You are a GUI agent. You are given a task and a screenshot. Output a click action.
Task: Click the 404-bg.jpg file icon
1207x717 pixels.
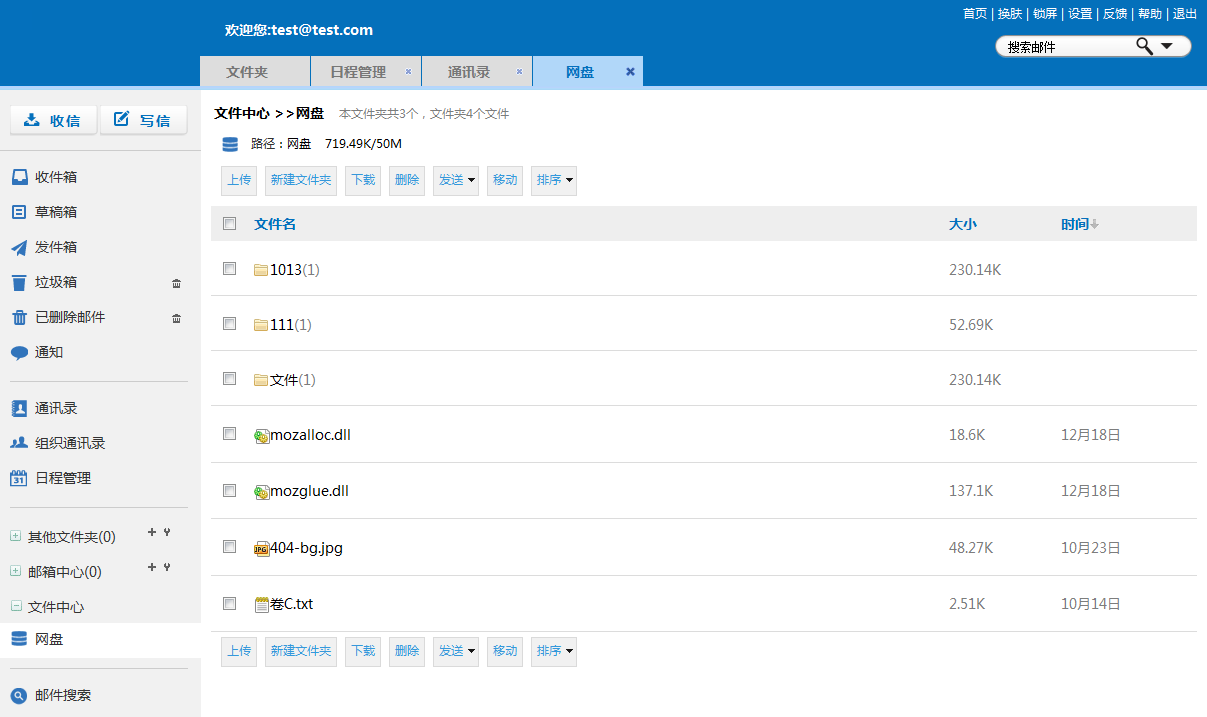tap(261, 548)
